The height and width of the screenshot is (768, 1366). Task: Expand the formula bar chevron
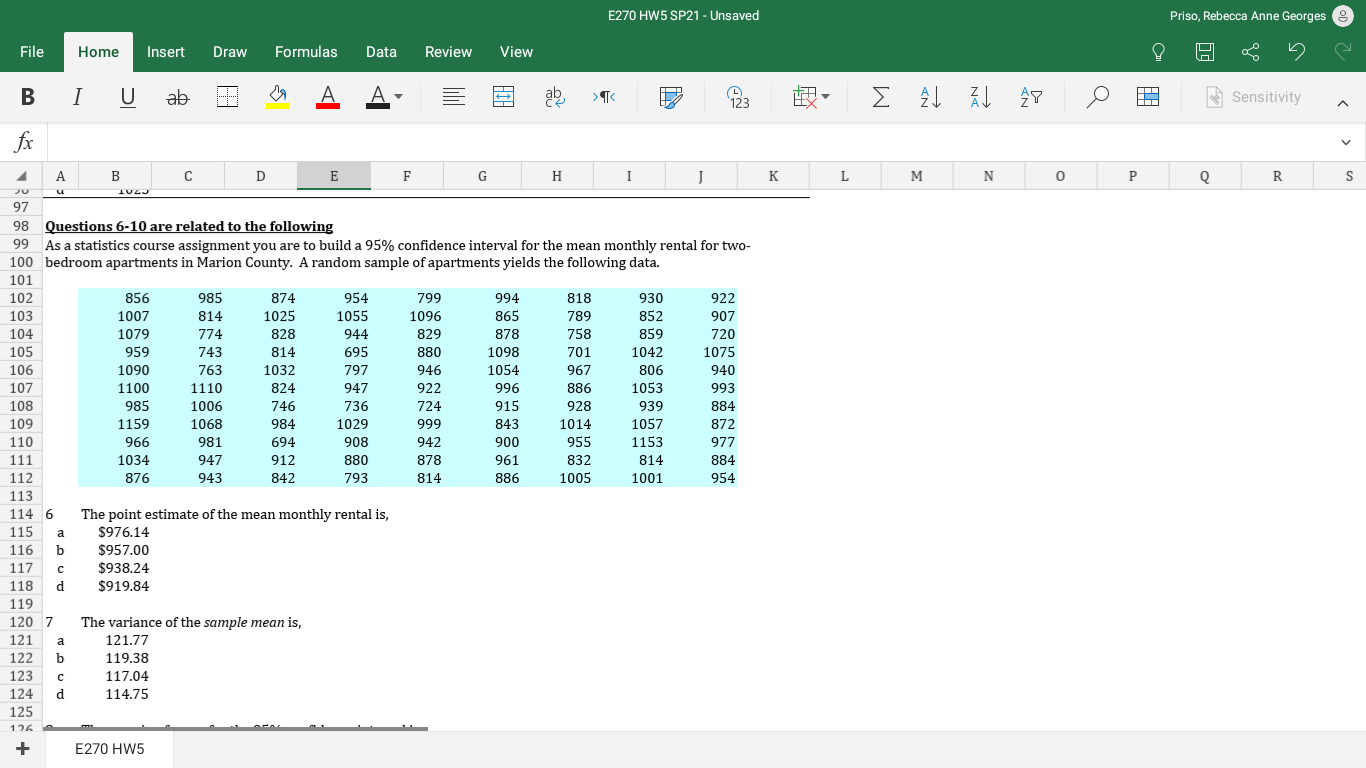point(1345,142)
